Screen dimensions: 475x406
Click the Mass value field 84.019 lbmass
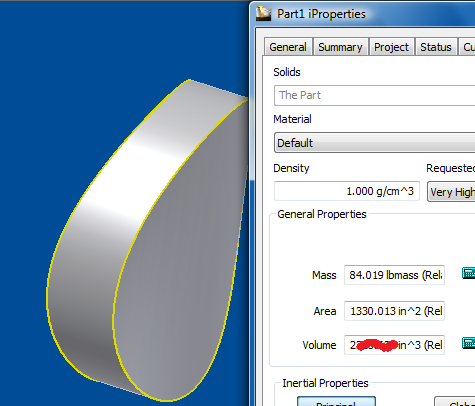coord(394,275)
